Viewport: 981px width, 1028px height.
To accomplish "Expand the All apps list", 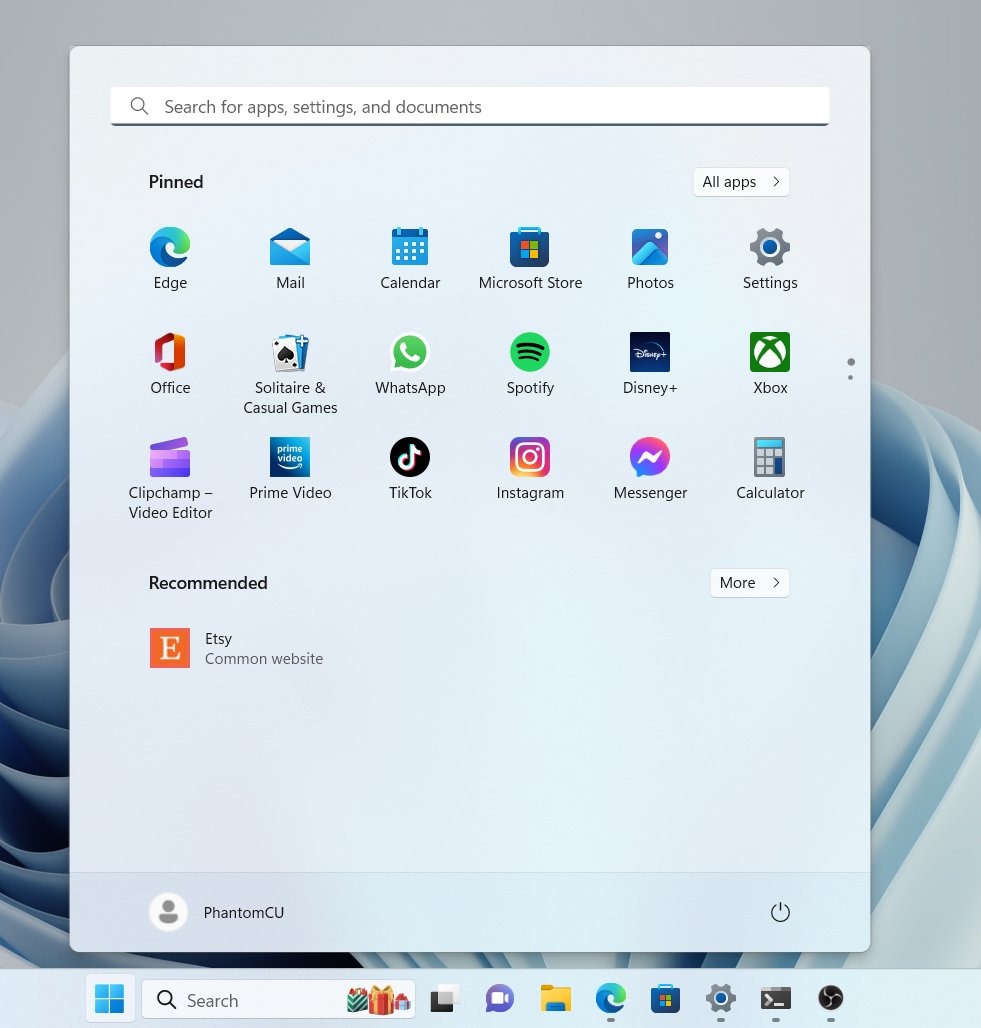I will click(x=741, y=182).
